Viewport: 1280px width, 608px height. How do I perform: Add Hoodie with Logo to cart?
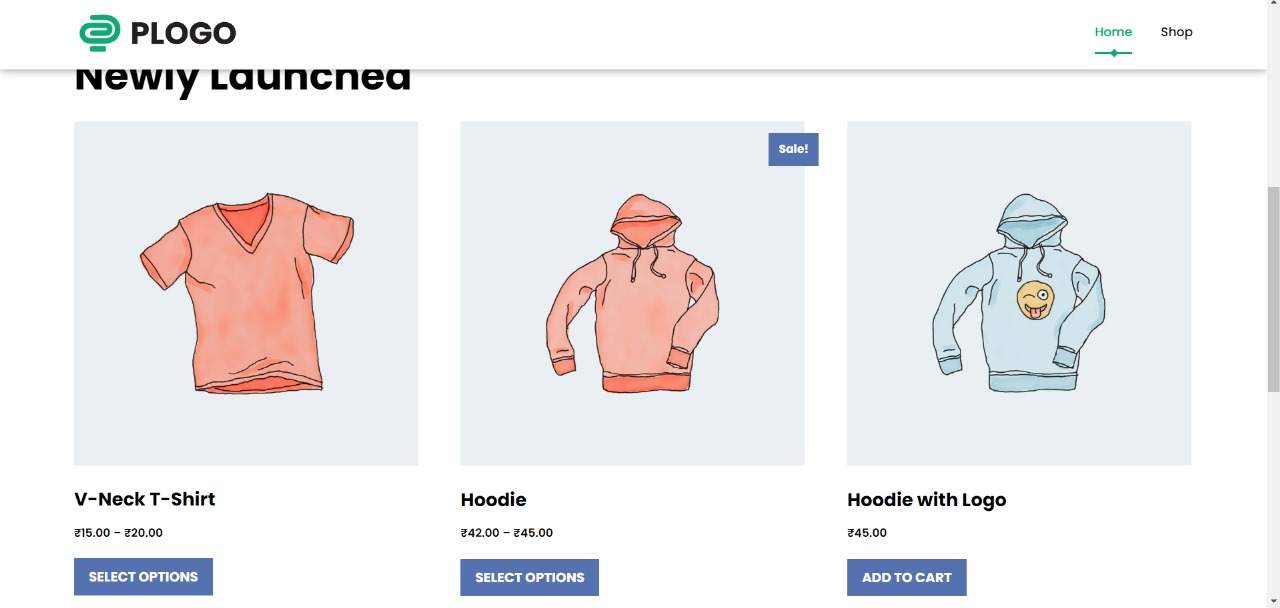[x=906, y=577]
